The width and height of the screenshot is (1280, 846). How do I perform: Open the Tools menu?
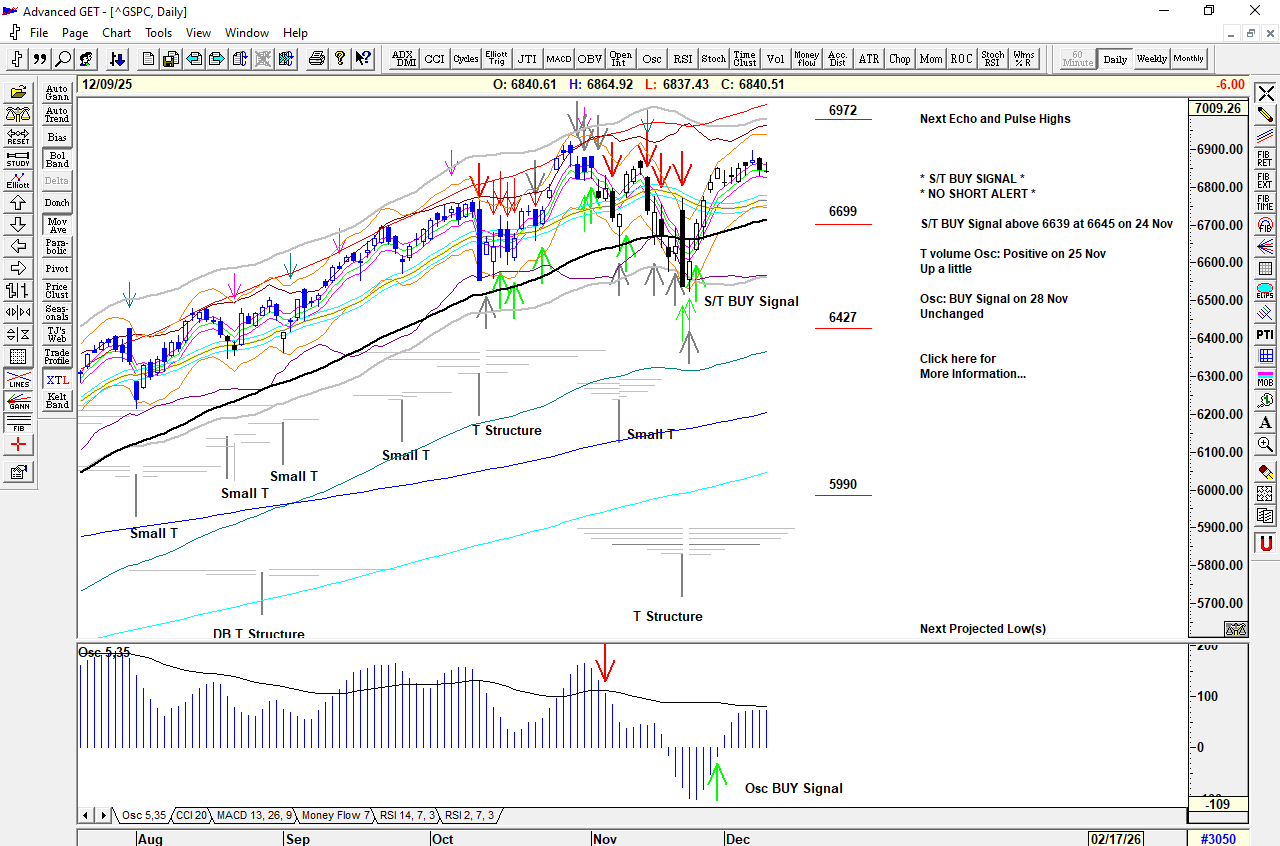pos(158,33)
